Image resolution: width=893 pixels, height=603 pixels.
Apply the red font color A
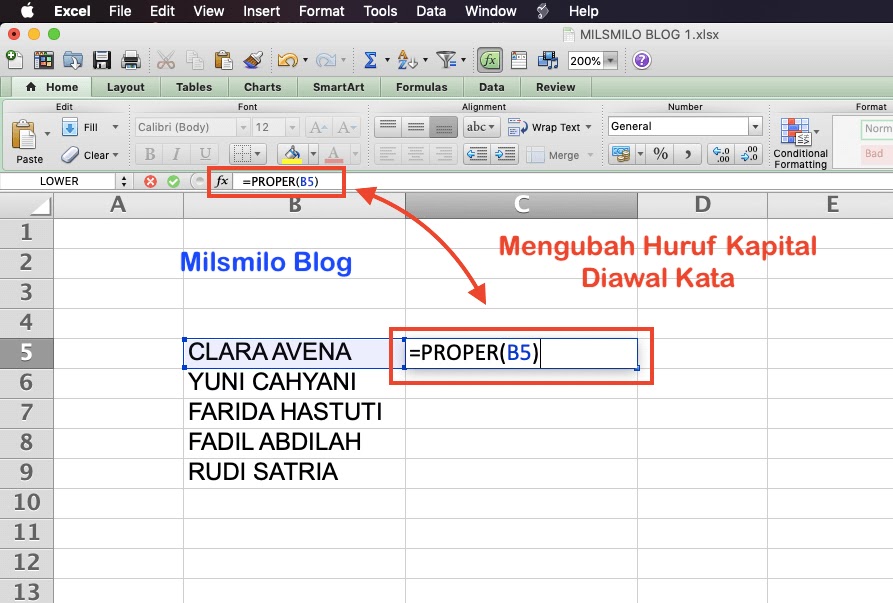pos(334,154)
